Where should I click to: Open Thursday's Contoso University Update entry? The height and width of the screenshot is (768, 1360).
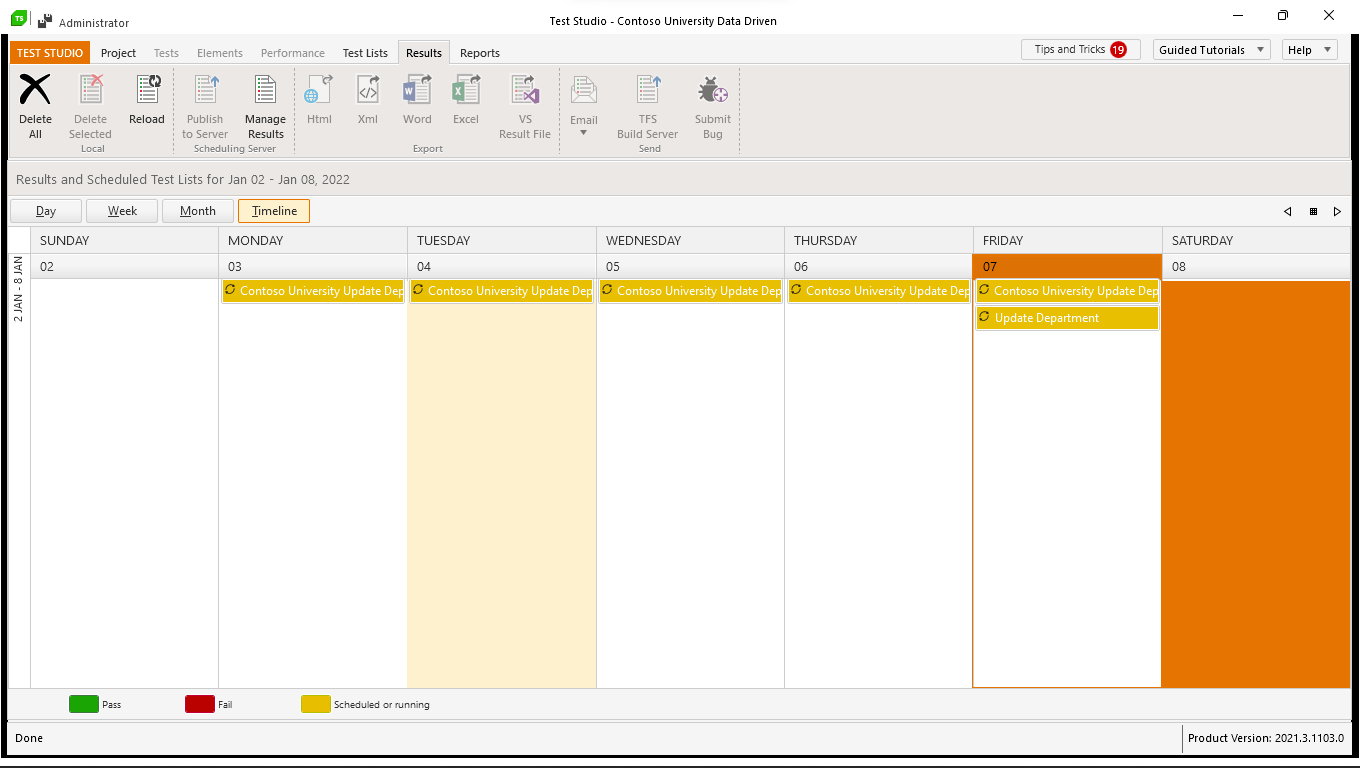[880, 291]
